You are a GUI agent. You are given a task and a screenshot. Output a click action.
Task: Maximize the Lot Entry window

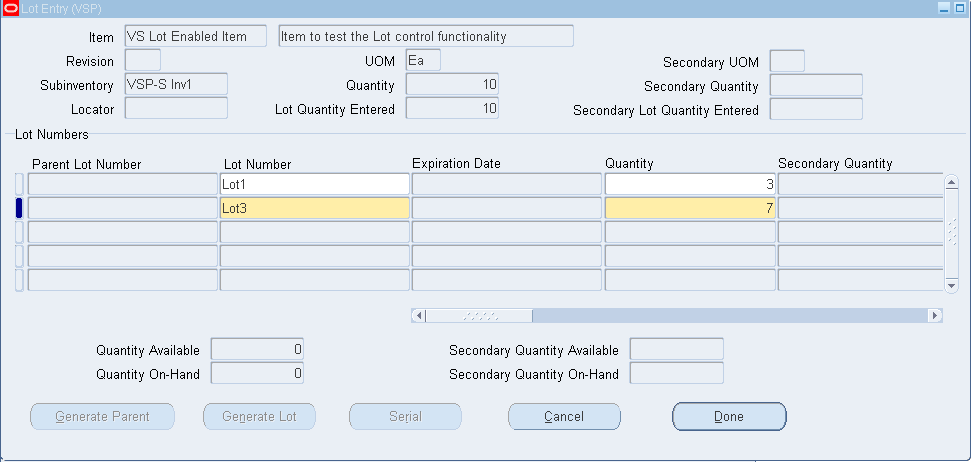tap(959, 8)
